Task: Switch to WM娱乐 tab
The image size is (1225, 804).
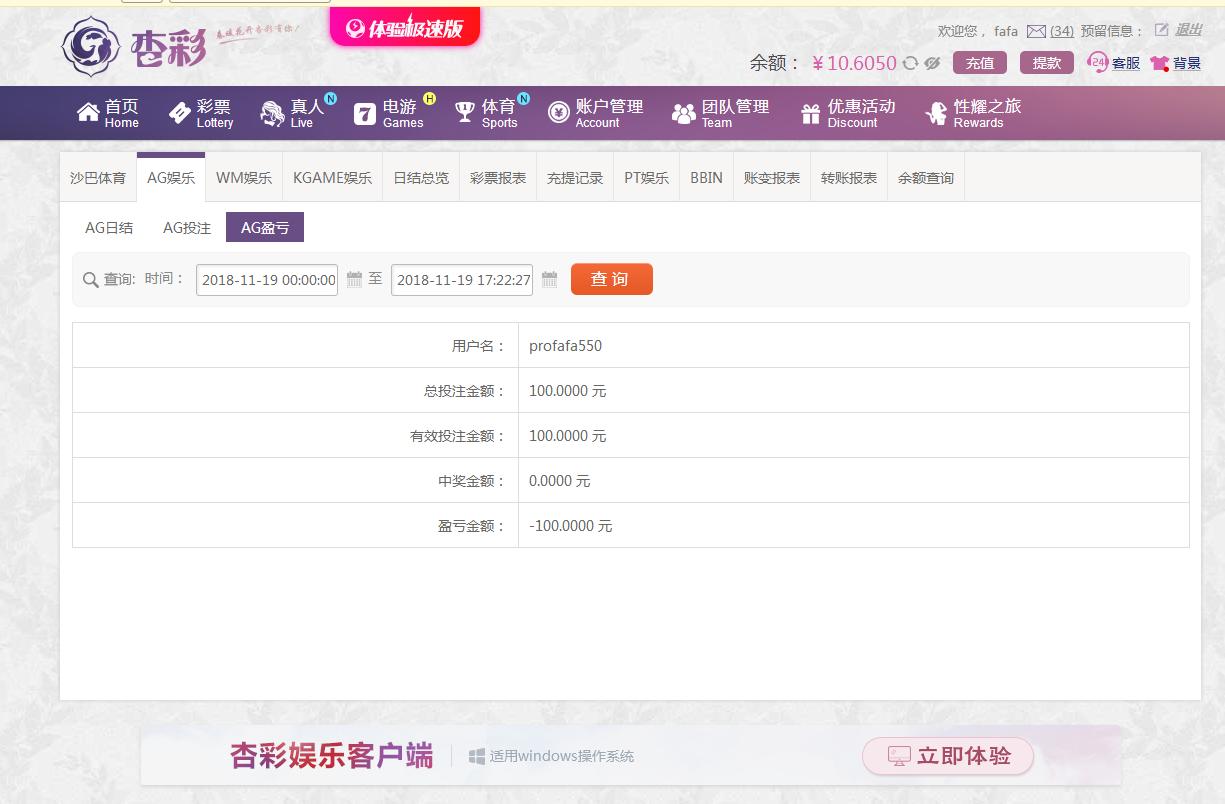Action: (244, 178)
